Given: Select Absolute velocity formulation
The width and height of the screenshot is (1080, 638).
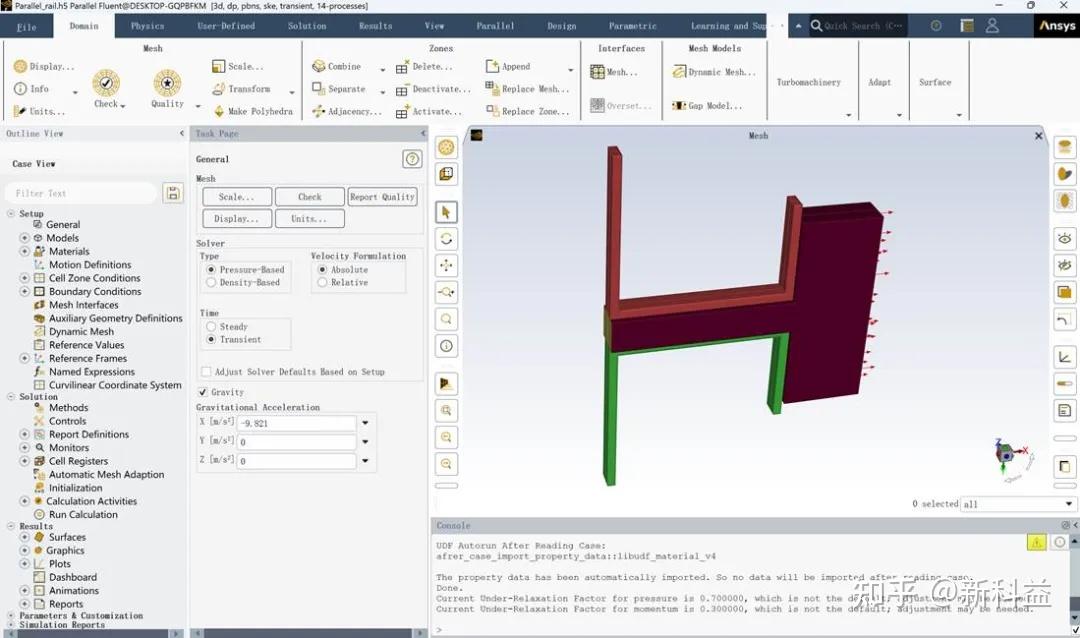Looking at the screenshot, I should (343, 269).
